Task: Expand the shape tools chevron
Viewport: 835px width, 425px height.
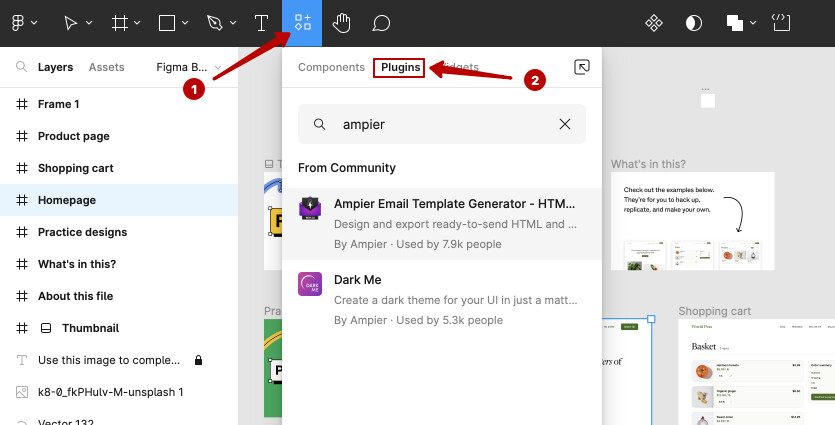Action: [x=185, y=23]
